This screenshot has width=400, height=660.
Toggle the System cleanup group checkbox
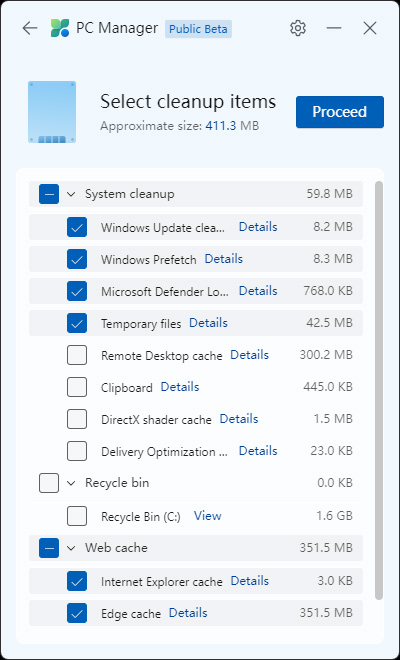pos(49,194)
